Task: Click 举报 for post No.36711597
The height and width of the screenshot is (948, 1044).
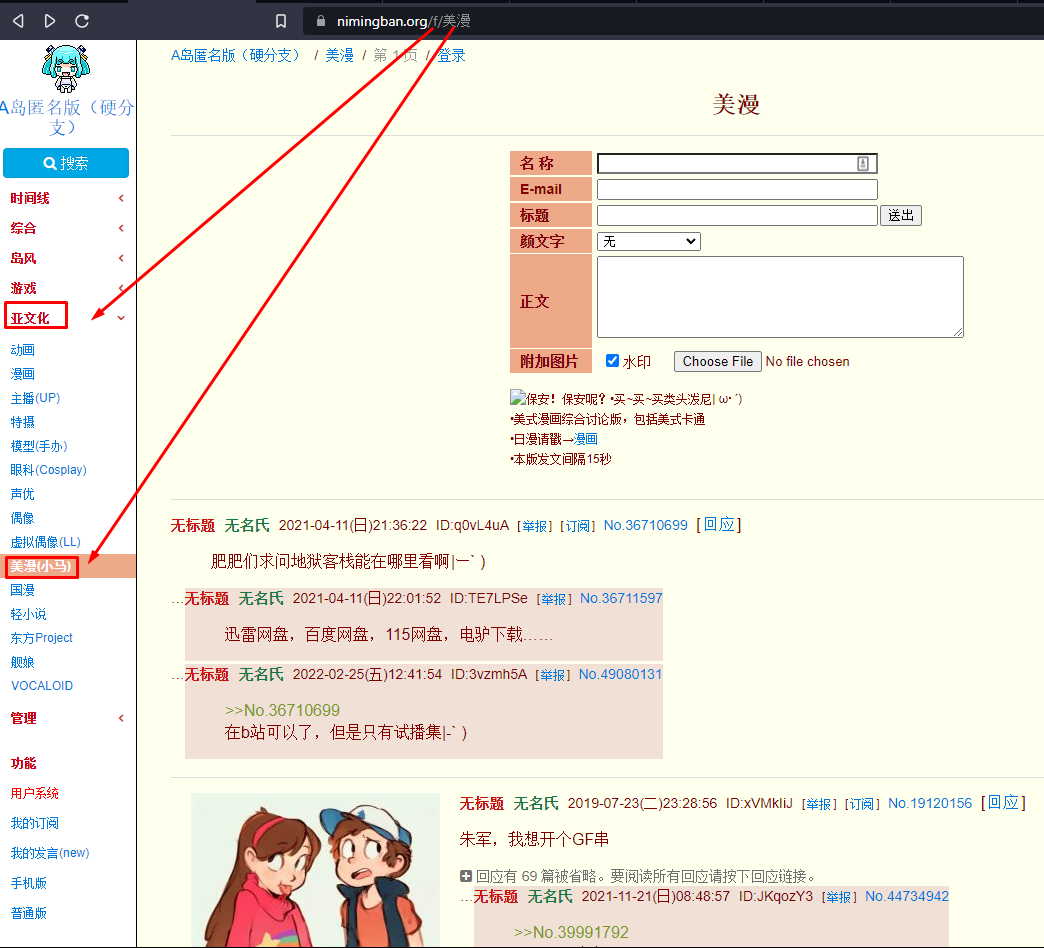Action: (x=554, y=599)
